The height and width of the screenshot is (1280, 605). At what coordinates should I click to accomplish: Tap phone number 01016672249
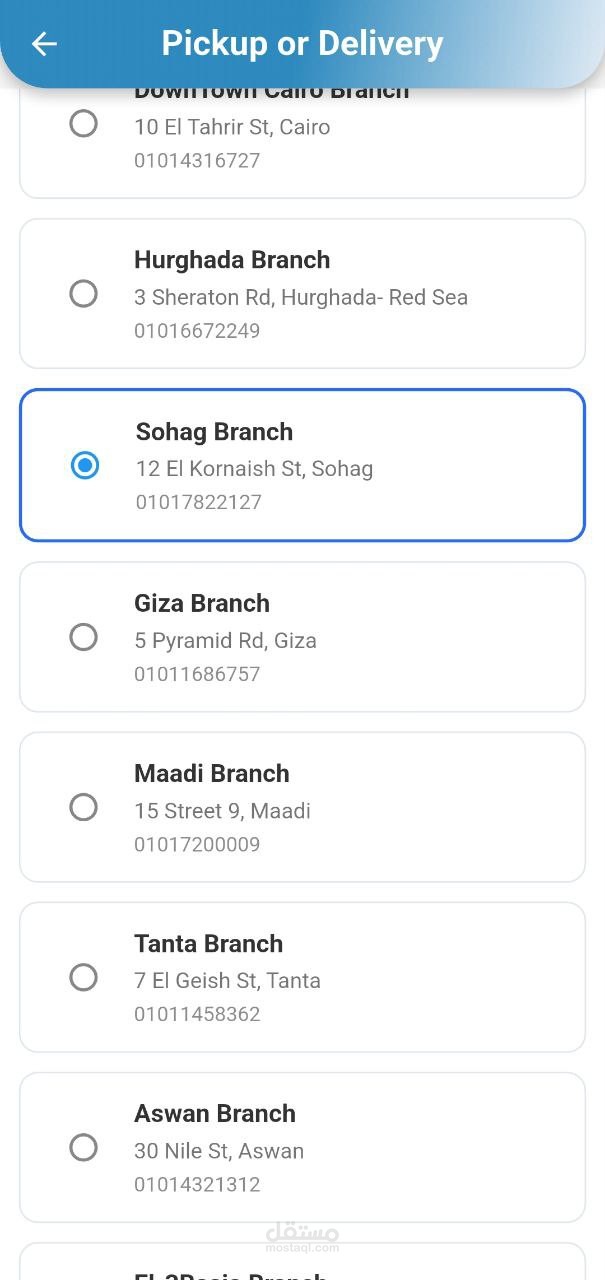pos(197,331)
